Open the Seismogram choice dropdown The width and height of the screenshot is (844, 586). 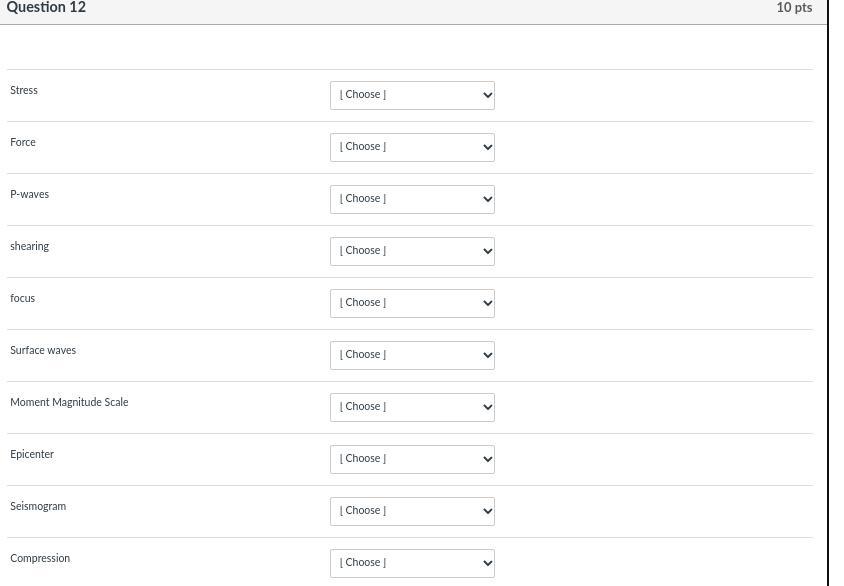point(412,511)
